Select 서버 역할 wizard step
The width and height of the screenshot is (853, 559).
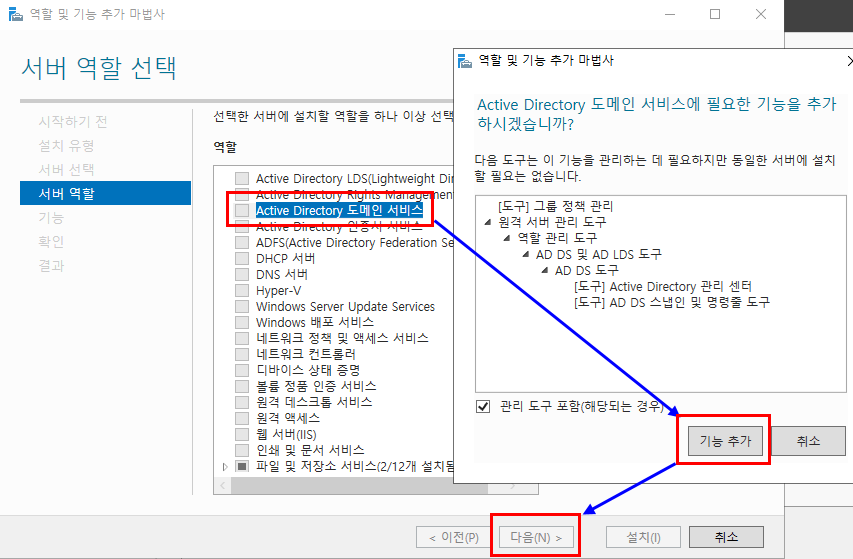[x=106, y=193]
